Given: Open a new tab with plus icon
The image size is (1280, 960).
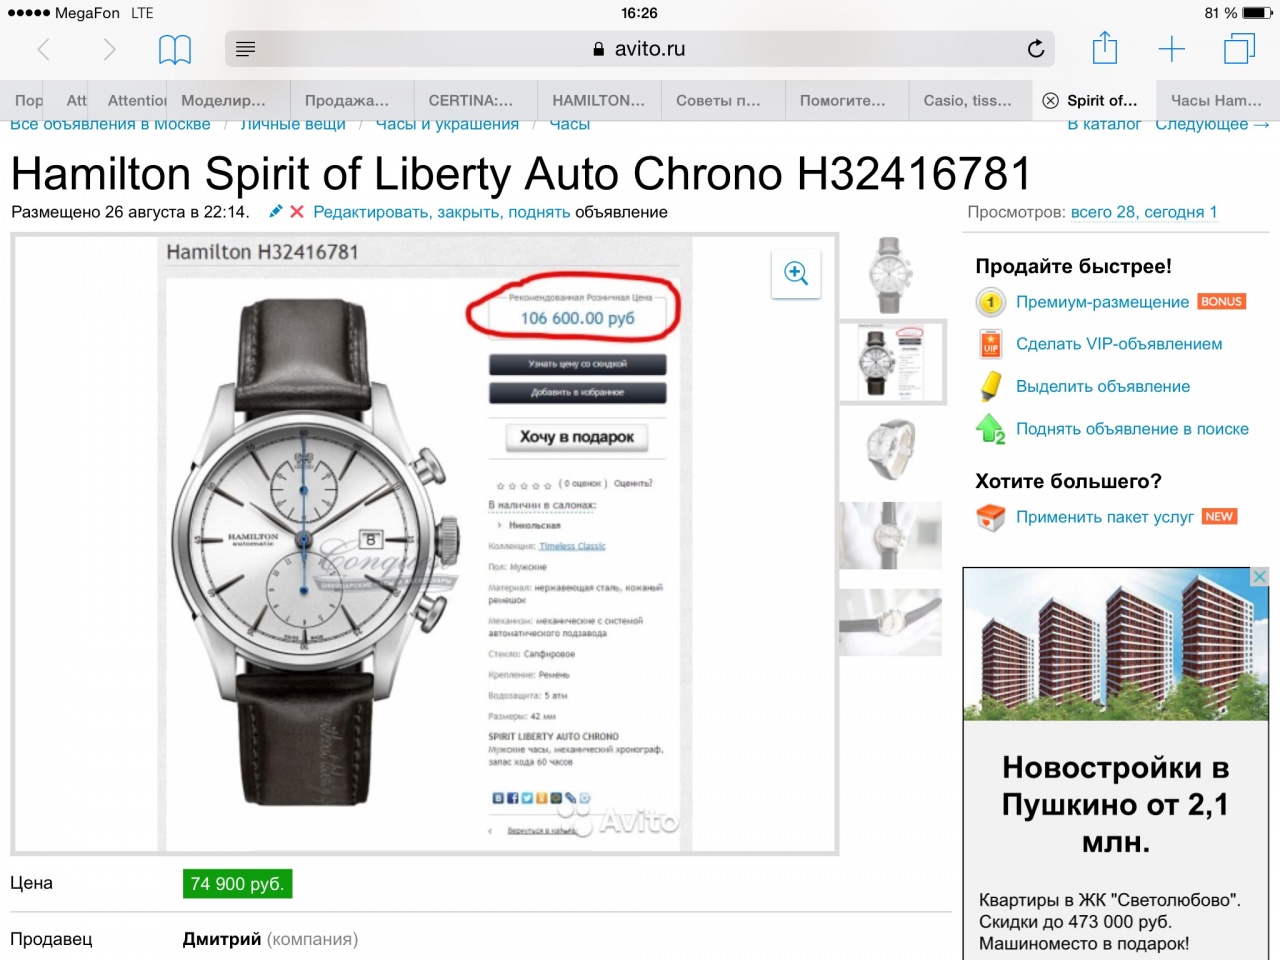Looking at the screenshot, I should coord(1171,49).
